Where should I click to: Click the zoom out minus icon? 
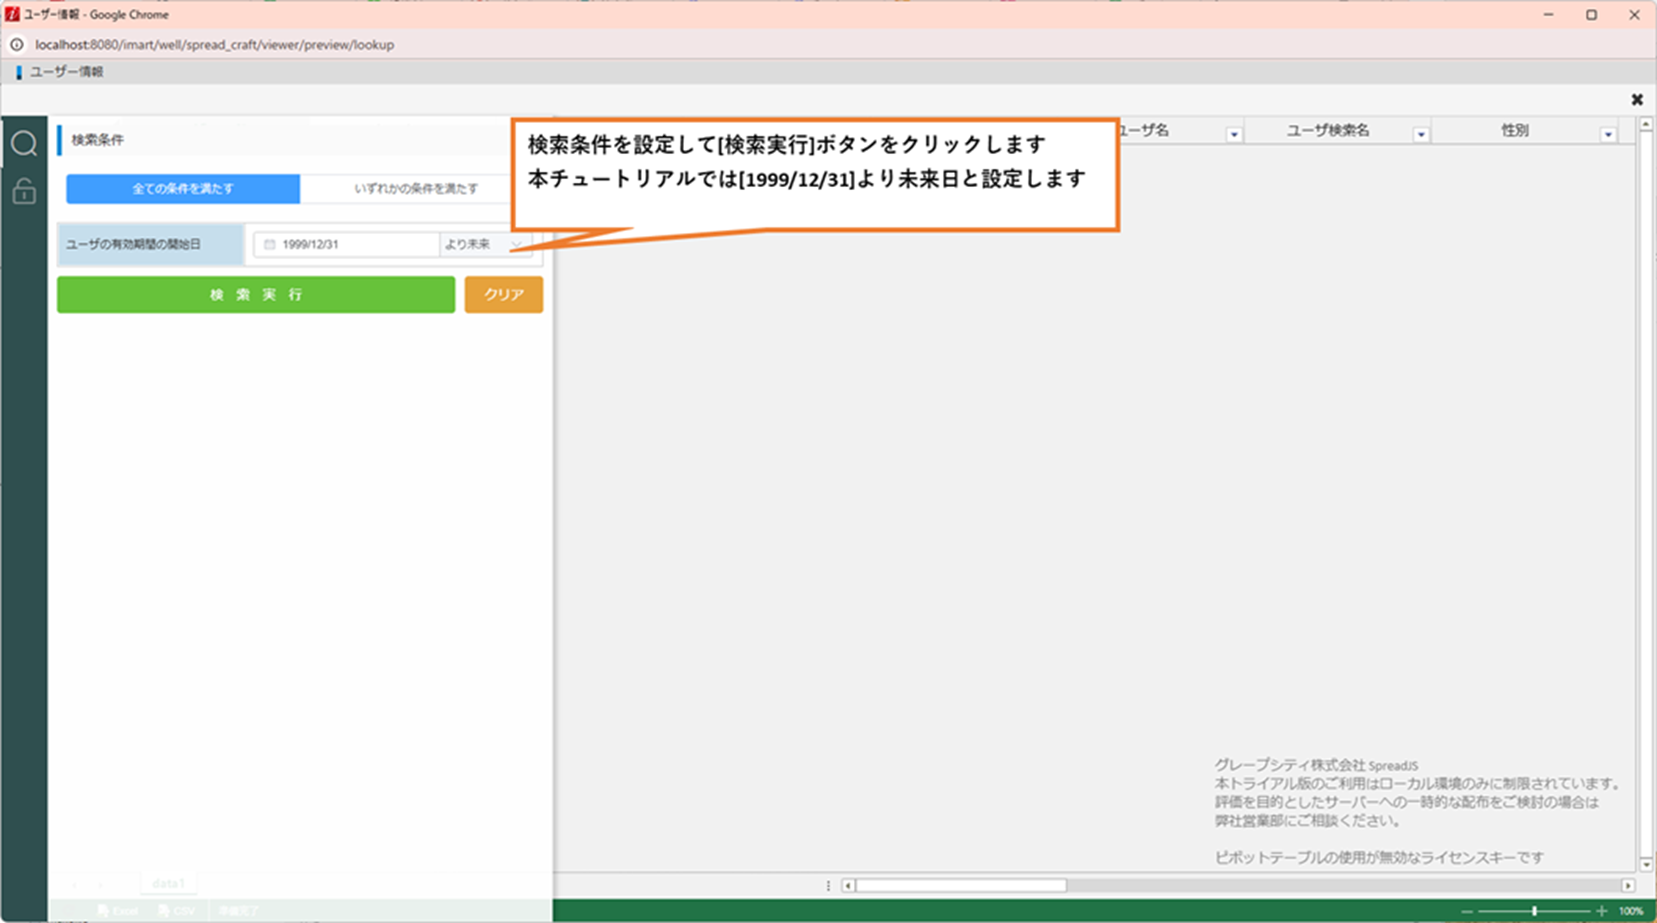tap(1466, 911)
